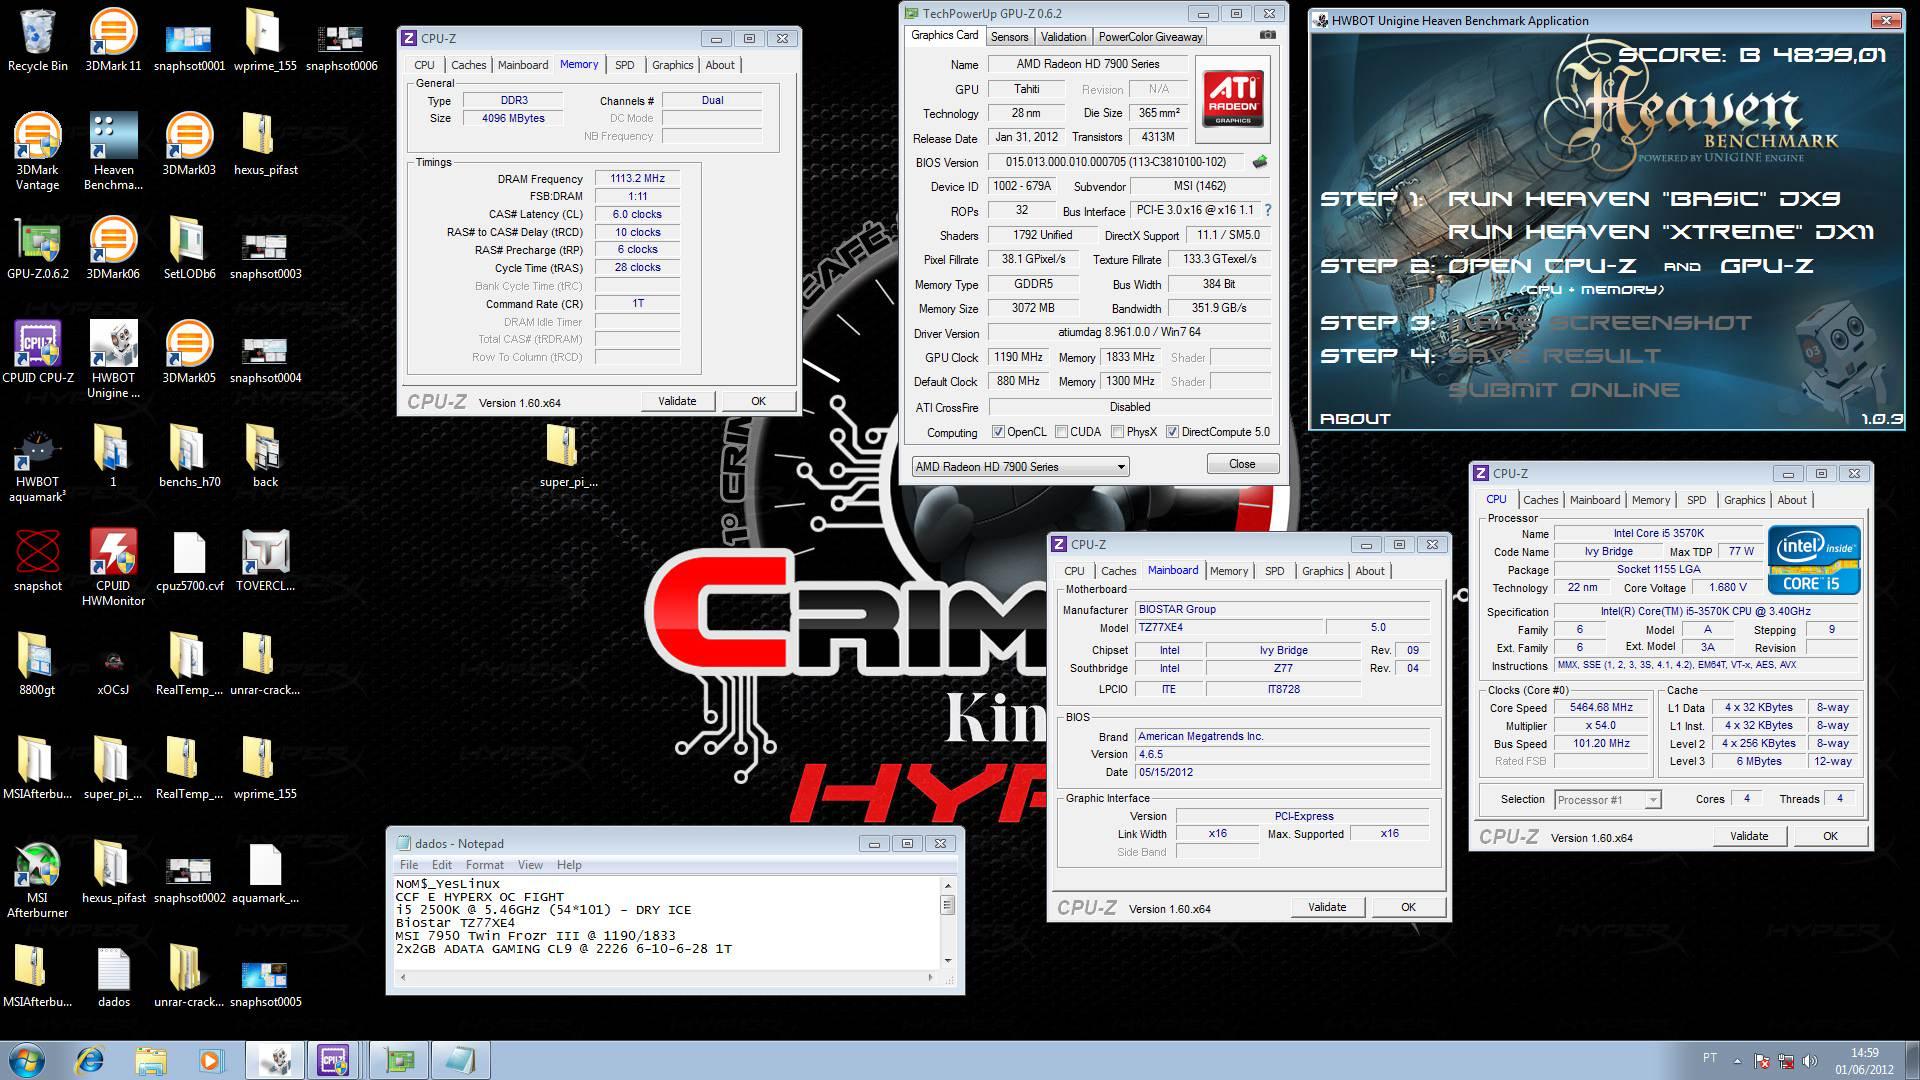The width and height of the screenshot is (1920, 1080).
Task: Open CPUID HWMonitor desktop shortcut
Action: click(x=113, y=567)
